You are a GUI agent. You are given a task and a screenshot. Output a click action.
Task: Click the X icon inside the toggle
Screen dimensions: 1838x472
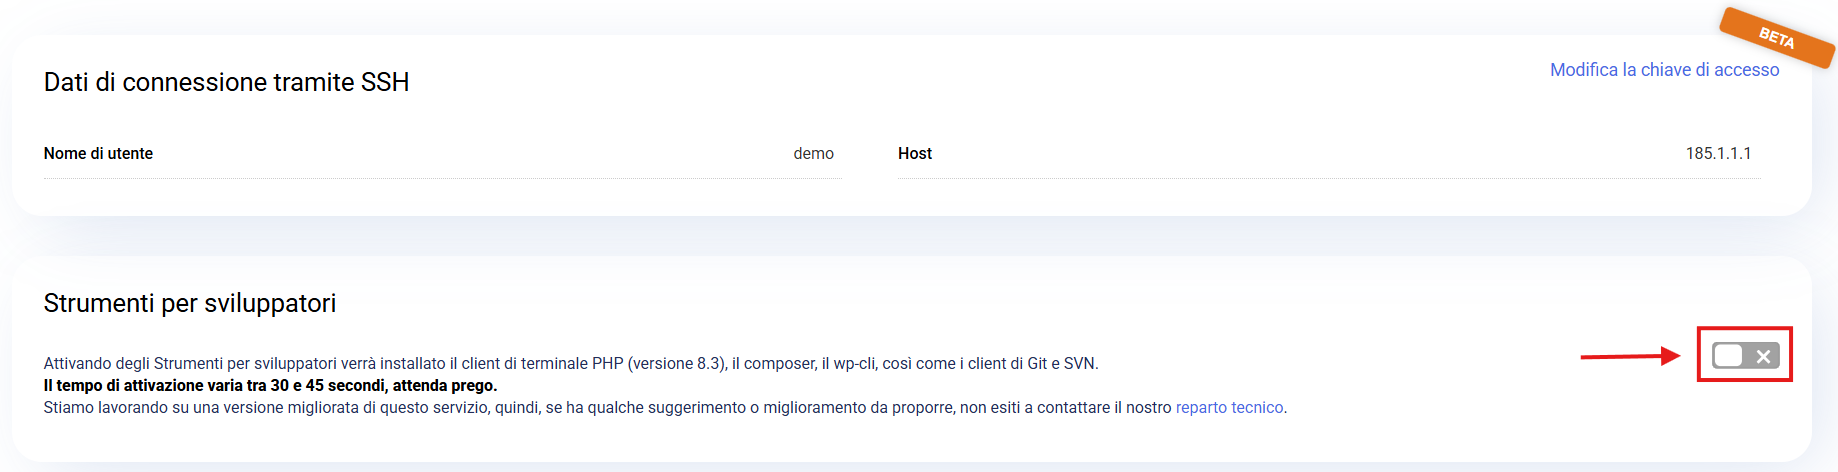(1763, 356)
